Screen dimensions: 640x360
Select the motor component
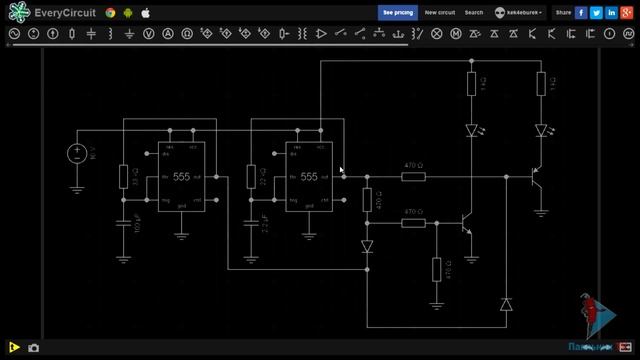click(456, 33)
